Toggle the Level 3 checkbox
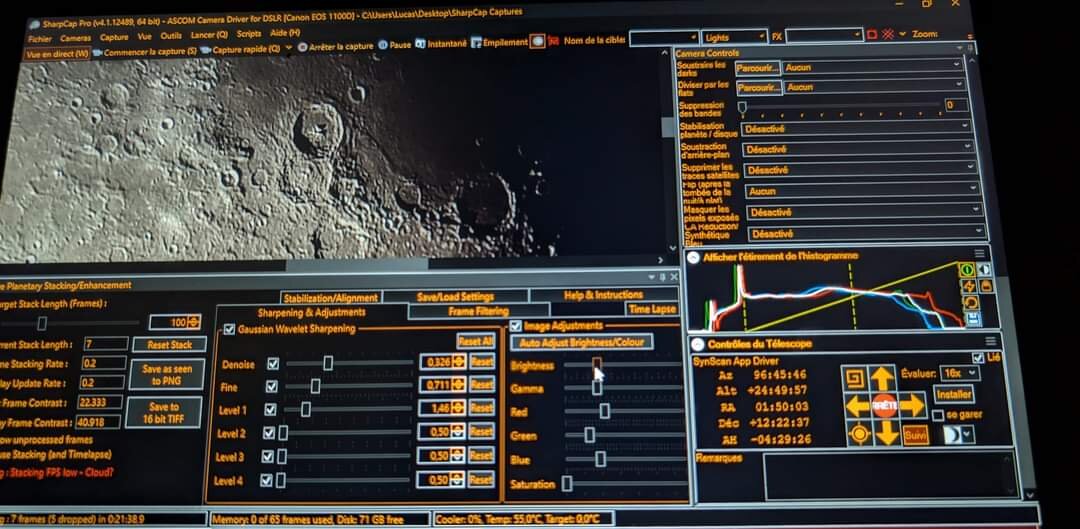 pyautogui.click(x=268, y=457)
